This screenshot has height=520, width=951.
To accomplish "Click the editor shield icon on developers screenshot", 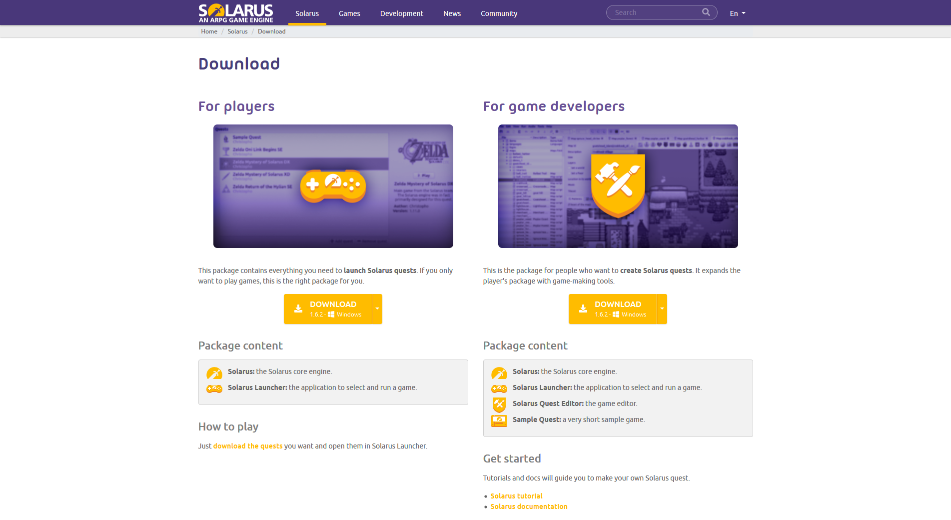I will (618, 184).
